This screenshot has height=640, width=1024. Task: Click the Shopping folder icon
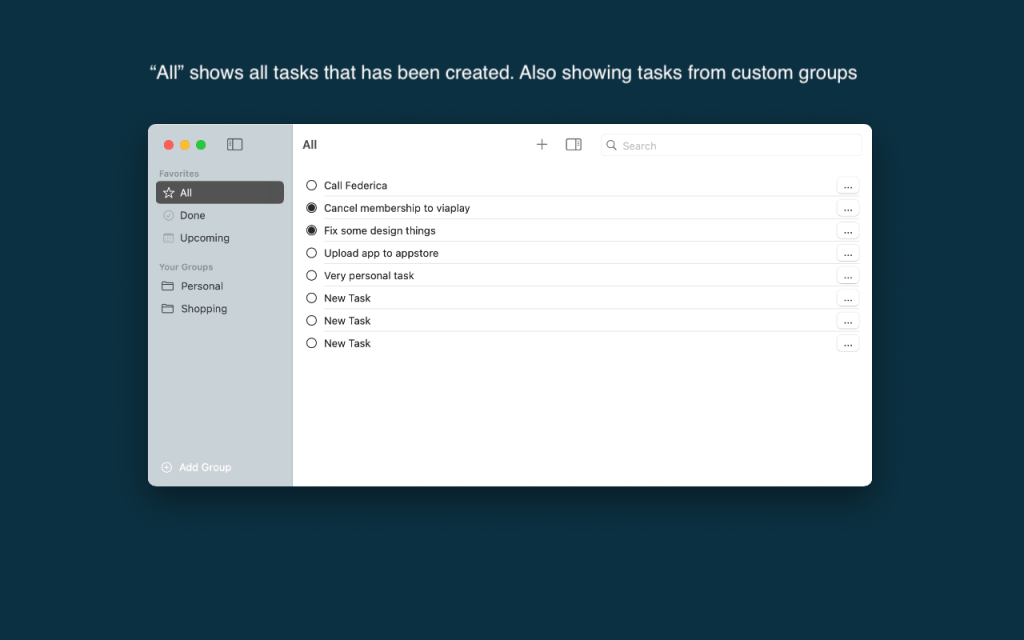tap(168, 309)
